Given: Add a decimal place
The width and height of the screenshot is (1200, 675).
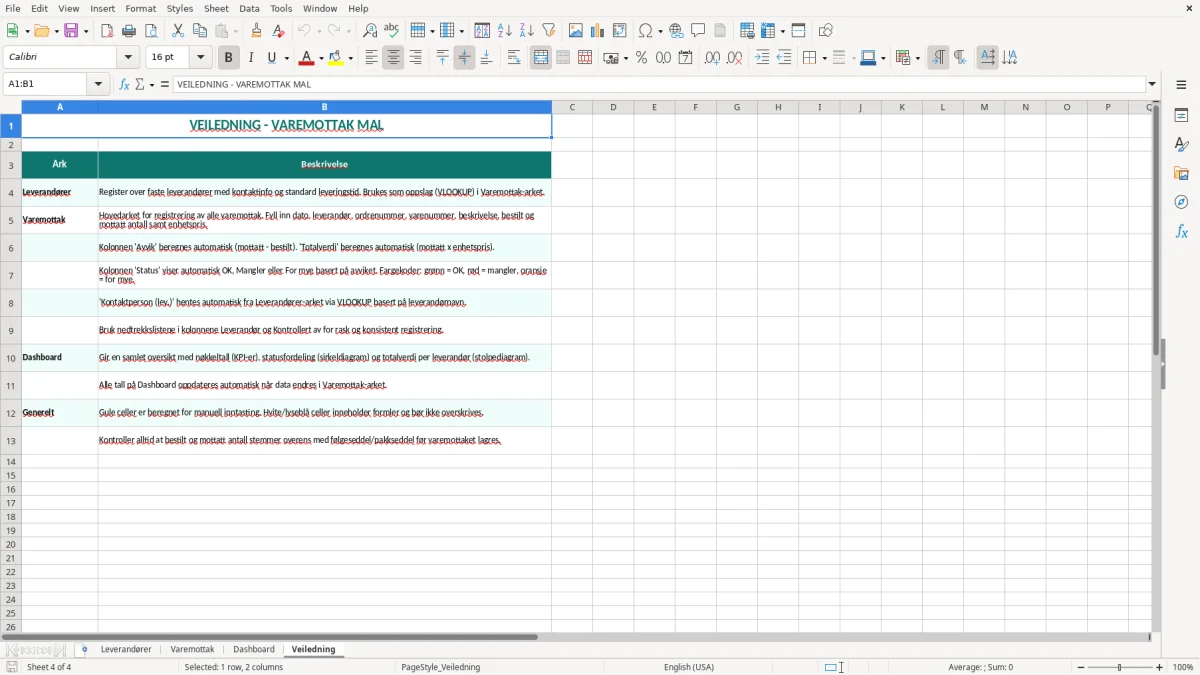Looking at the screenshot, I should tap(712, 58).
